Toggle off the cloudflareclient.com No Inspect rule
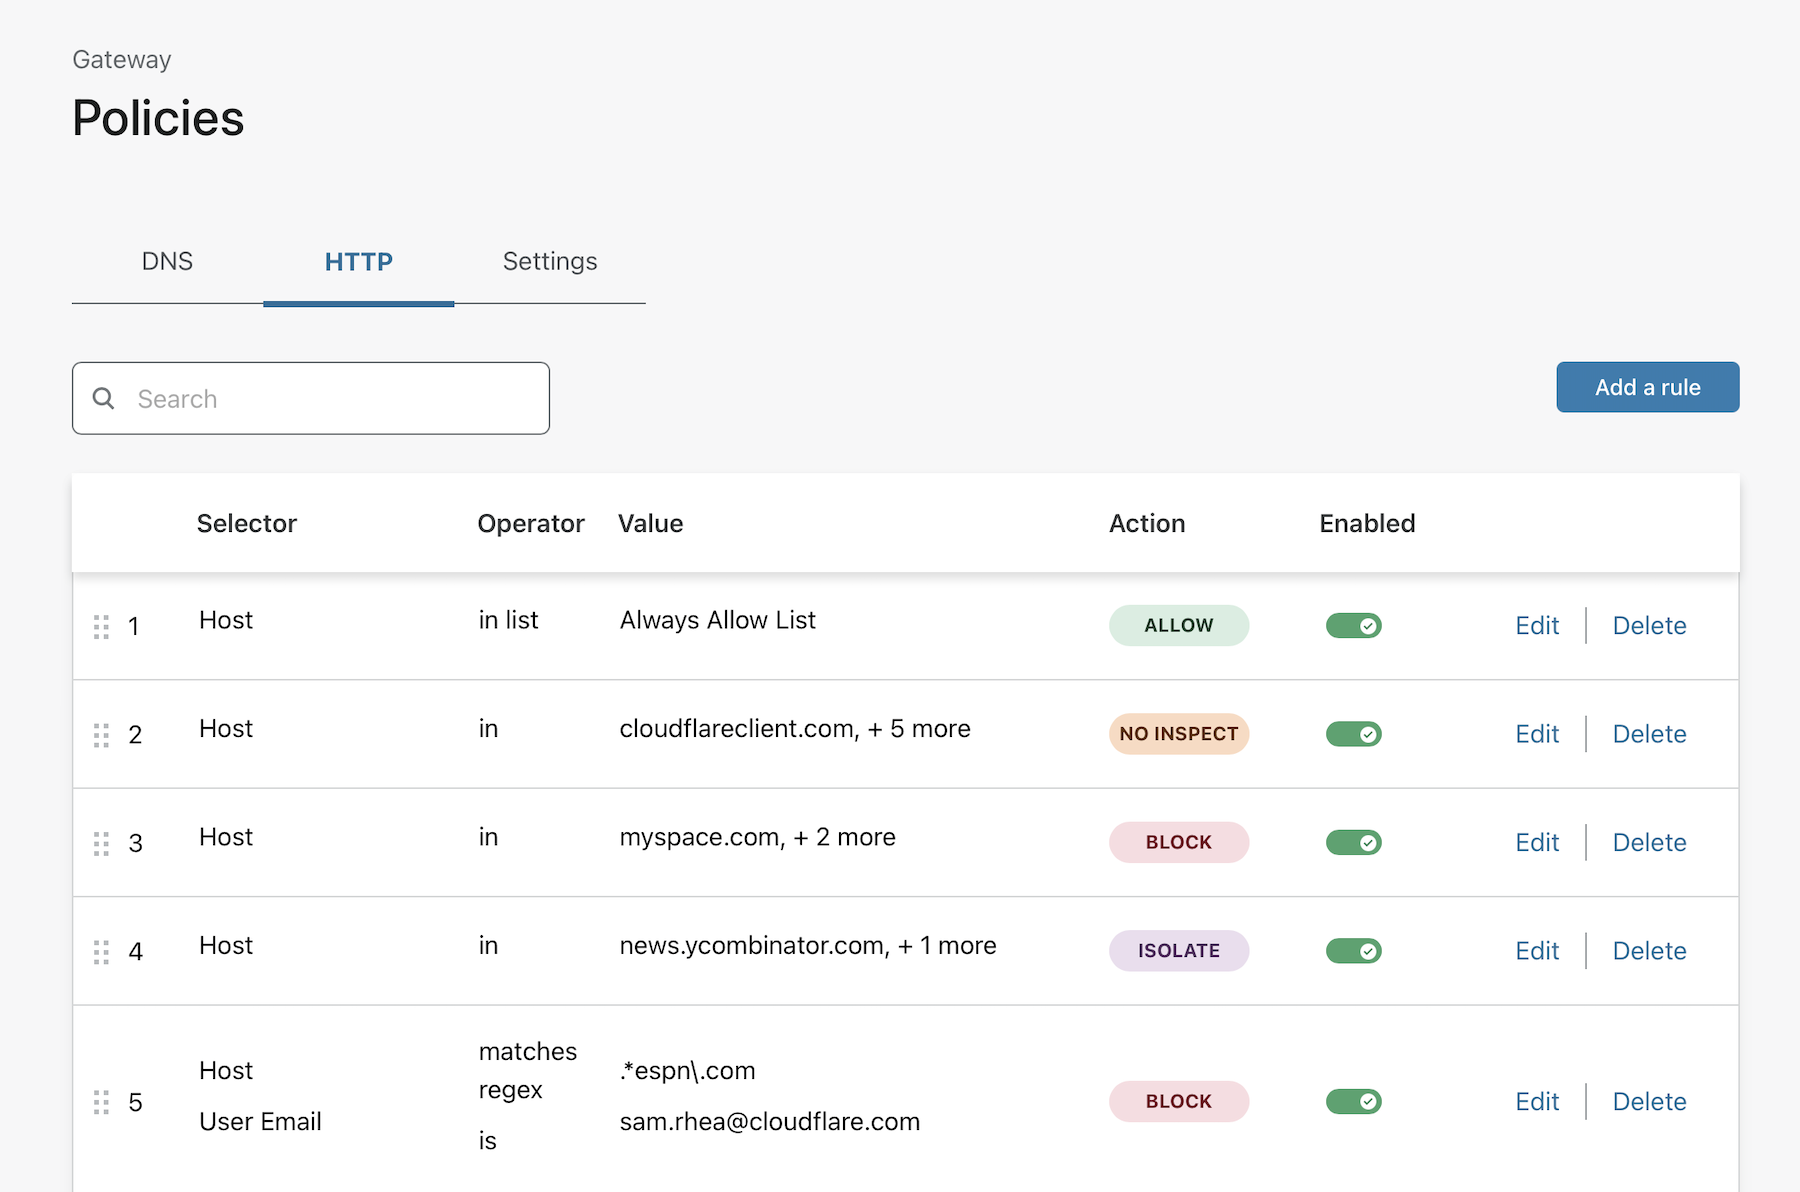 point(1353,734)
